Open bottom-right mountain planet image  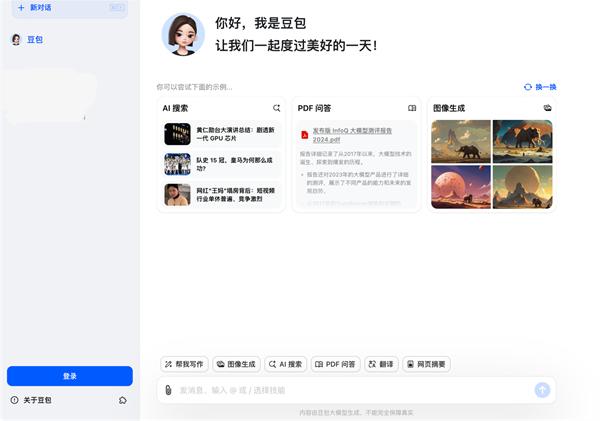(523, 187)
